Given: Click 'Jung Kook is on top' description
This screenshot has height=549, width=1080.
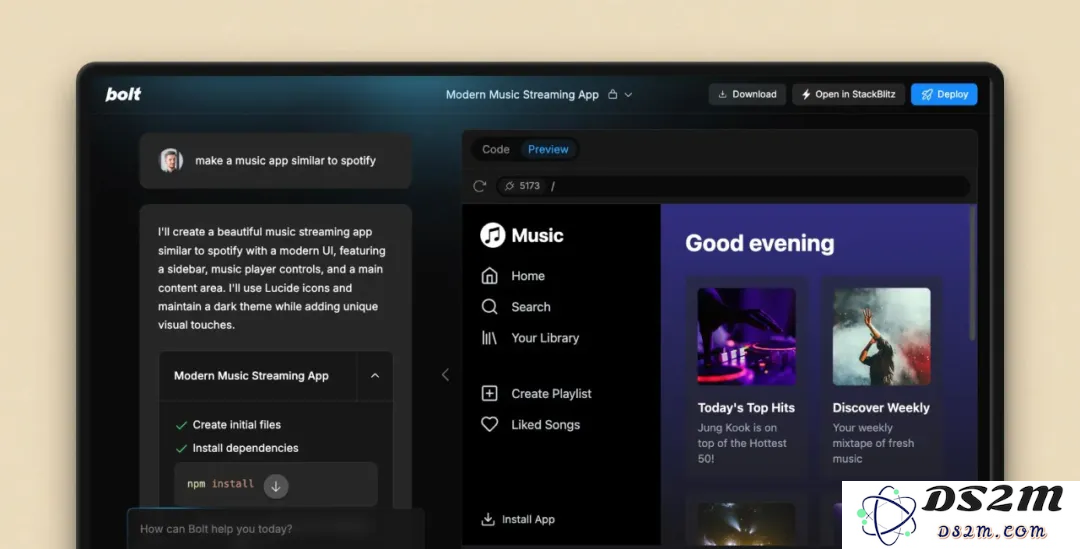Looking at the screenshot, I should [742, 443].
